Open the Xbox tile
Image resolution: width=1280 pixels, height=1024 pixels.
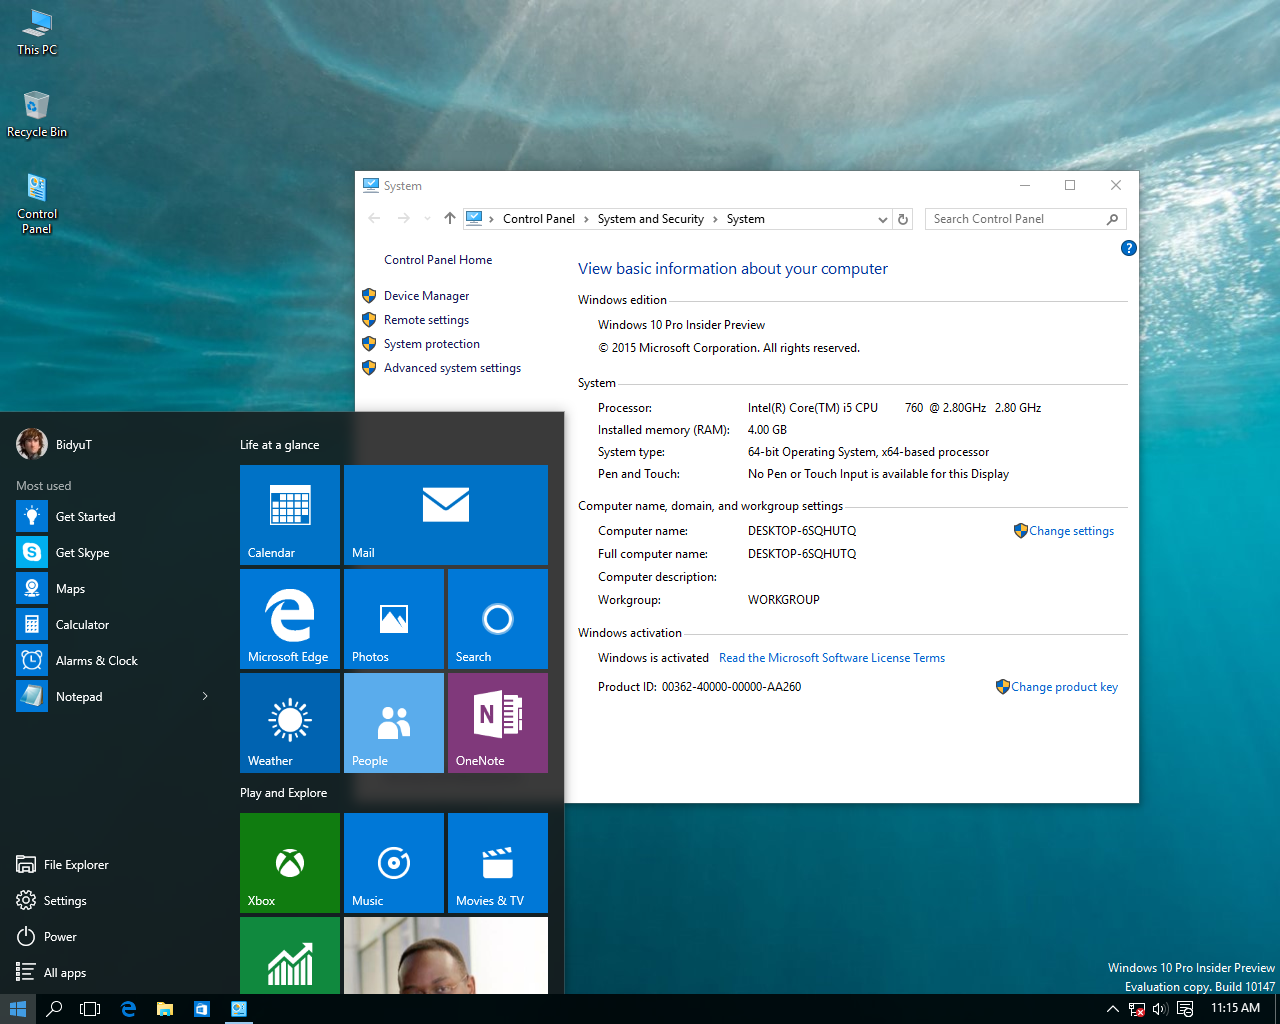pos(290,862)
